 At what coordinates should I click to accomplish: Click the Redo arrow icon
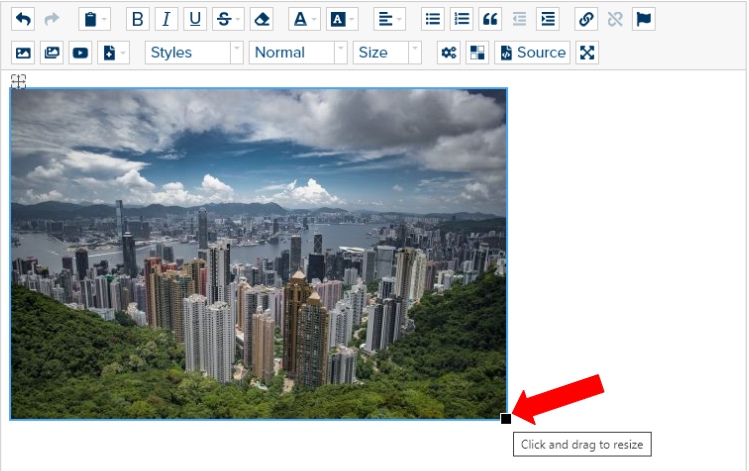click(x=52, y=19)
